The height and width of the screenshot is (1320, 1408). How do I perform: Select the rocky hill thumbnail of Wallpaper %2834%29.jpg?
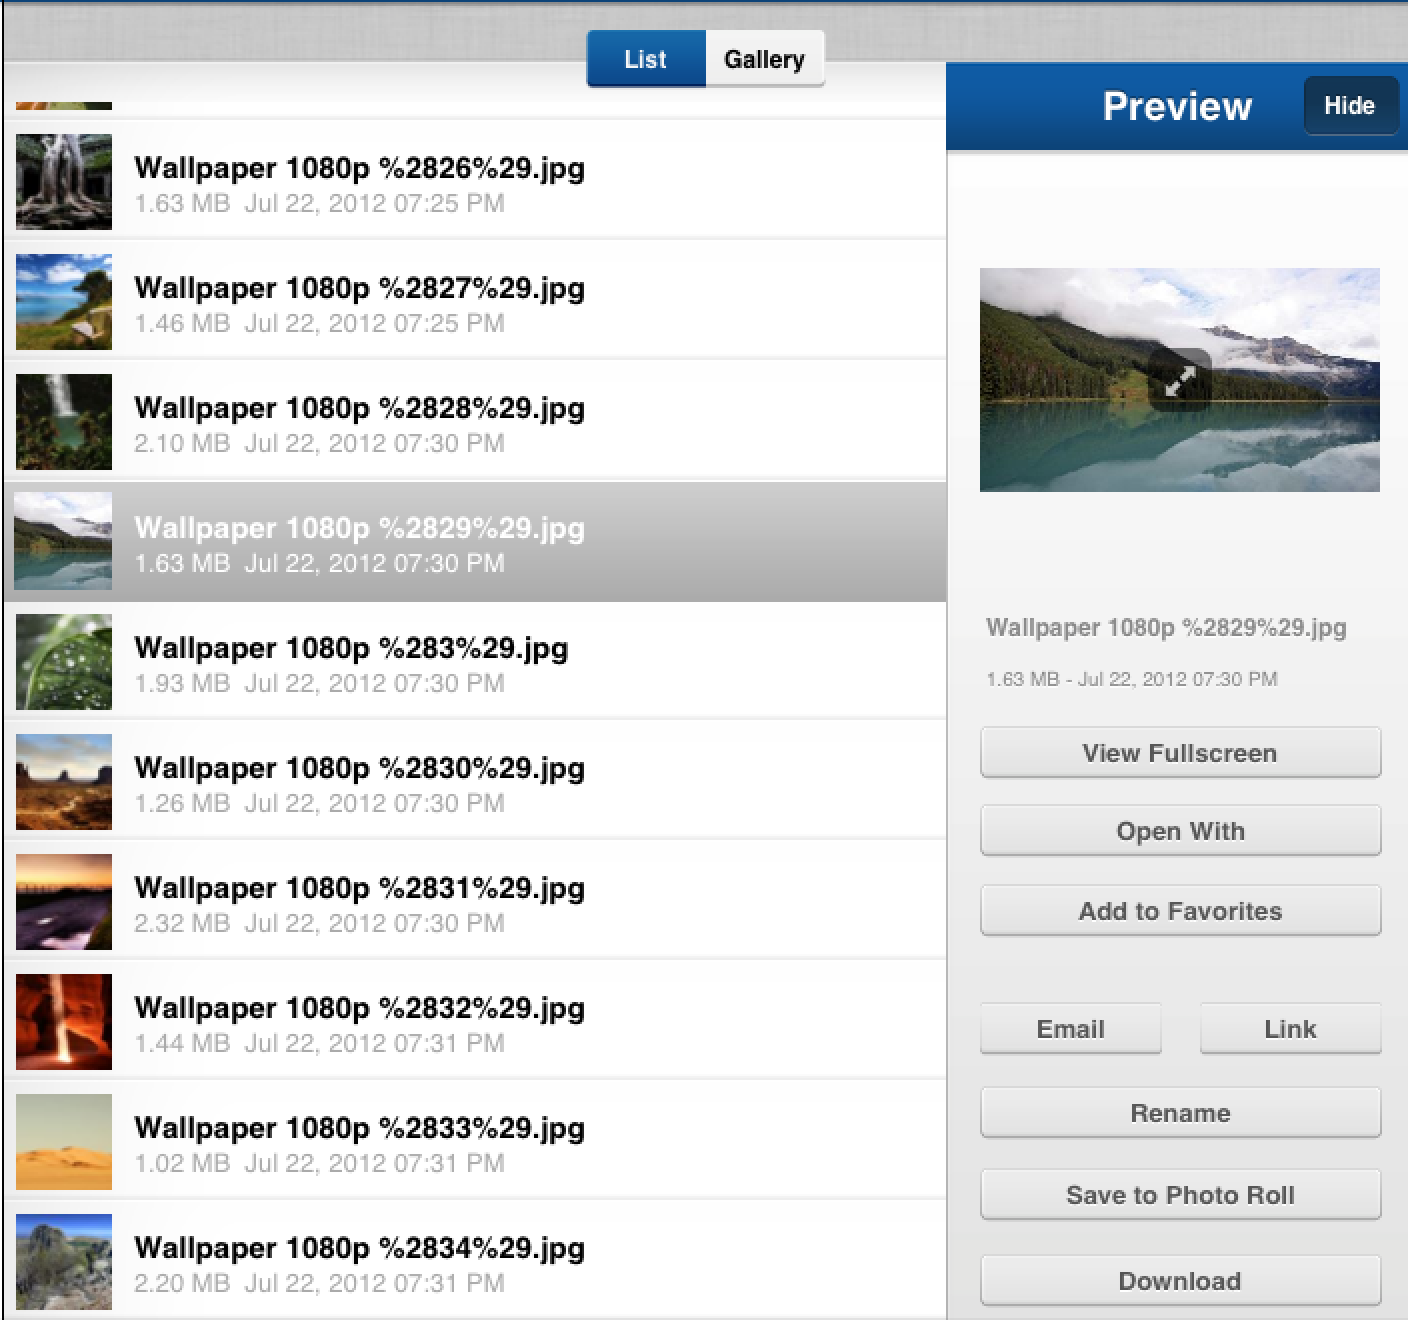click(64, 1262)
